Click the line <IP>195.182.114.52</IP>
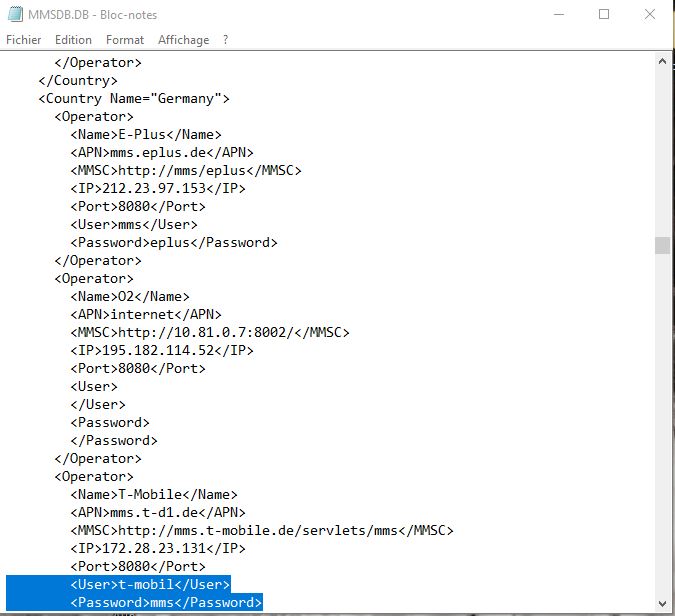675x616 pixels. [x=162, y=351]
